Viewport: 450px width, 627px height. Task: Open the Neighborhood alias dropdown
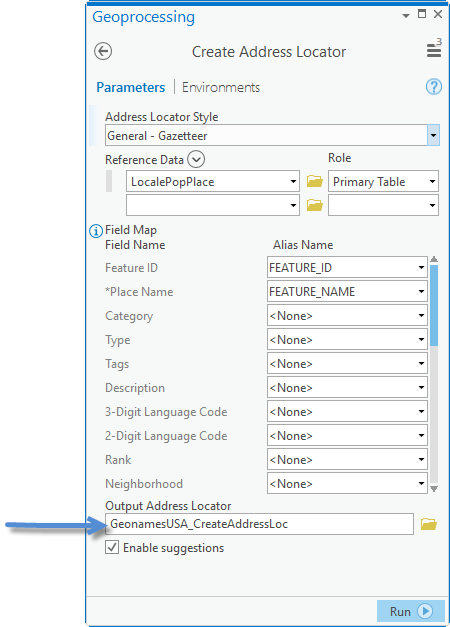click(x=347, y=483)
